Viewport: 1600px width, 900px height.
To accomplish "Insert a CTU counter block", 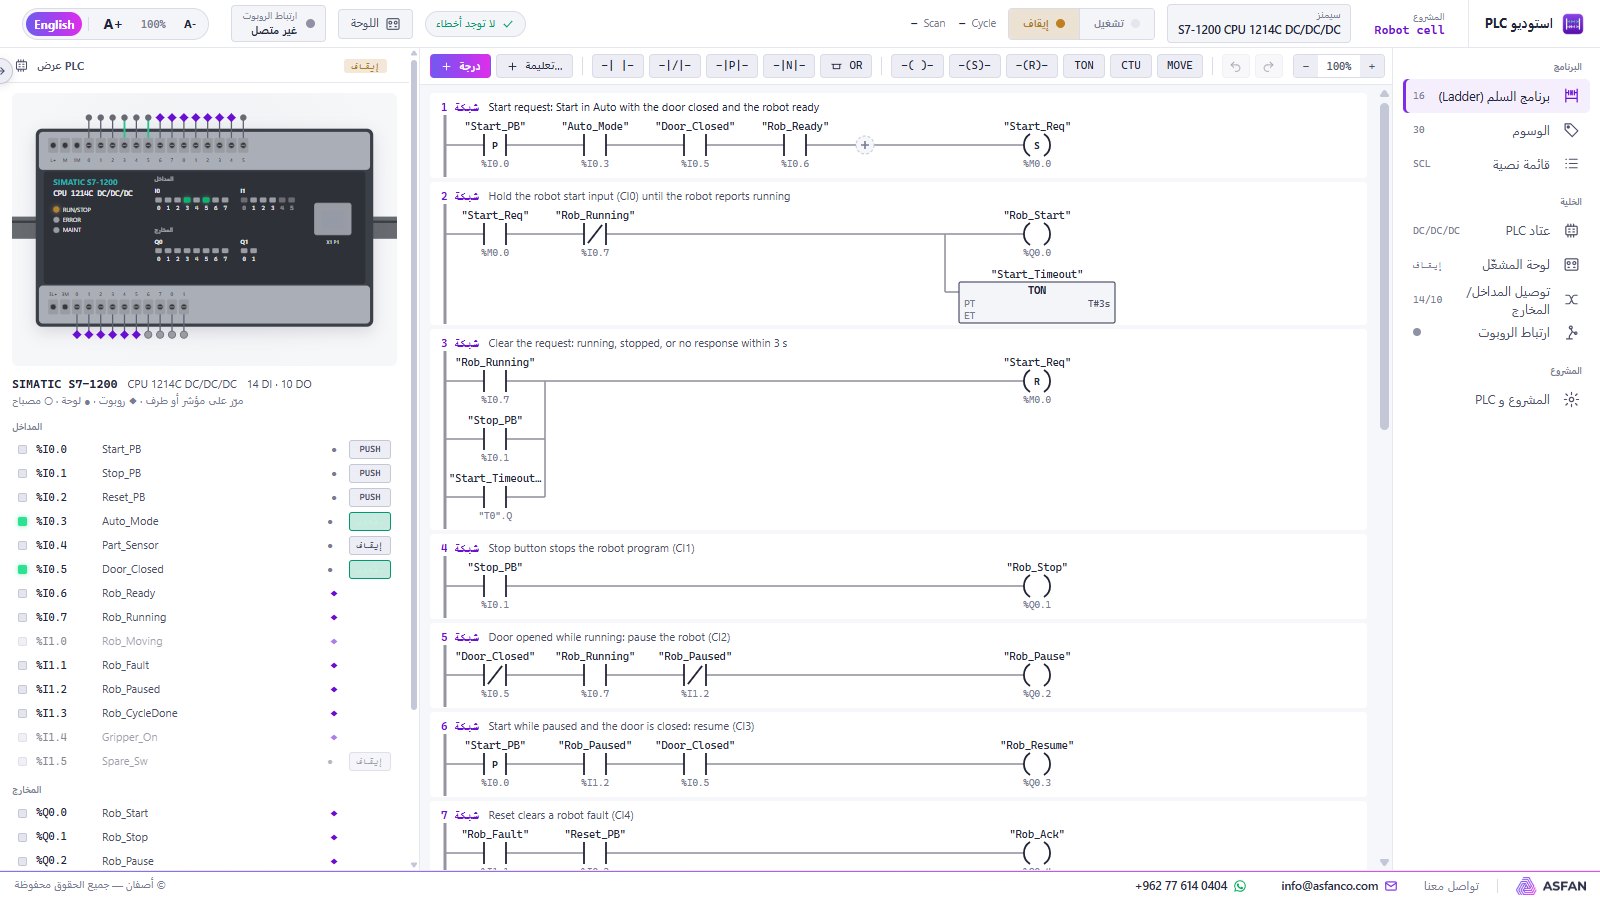I will pos(1131,66).
